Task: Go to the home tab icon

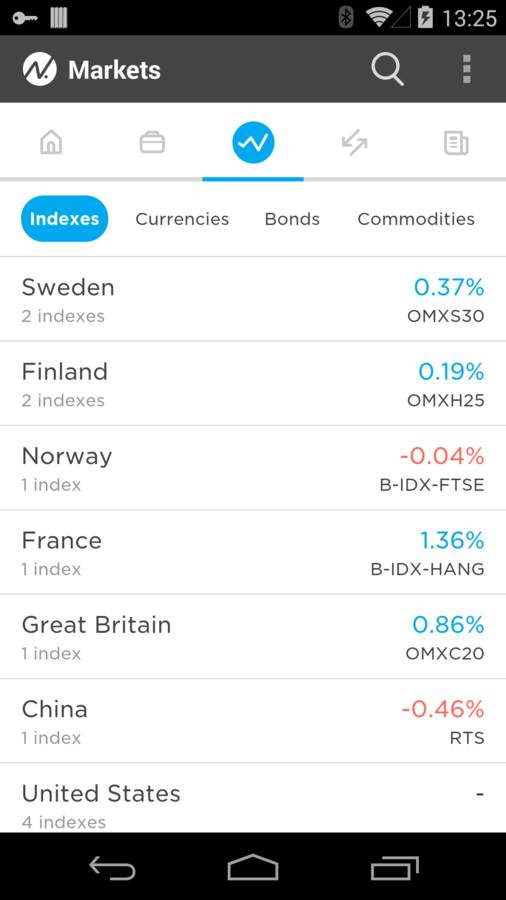Action: coord(51,142)
